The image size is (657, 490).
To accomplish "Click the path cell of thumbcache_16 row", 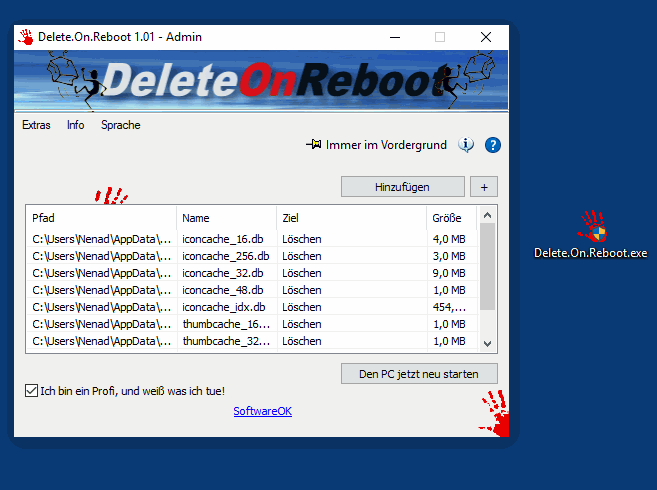I will point(101,324).
